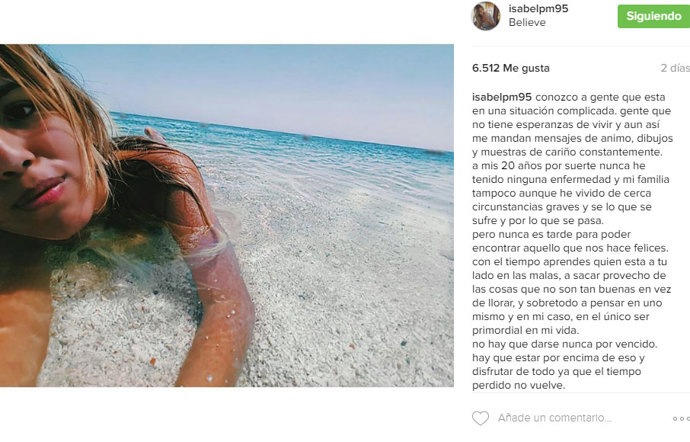
Task: Click the beach selfie photo
Action: pyautogui.click(x=227, y=215)
